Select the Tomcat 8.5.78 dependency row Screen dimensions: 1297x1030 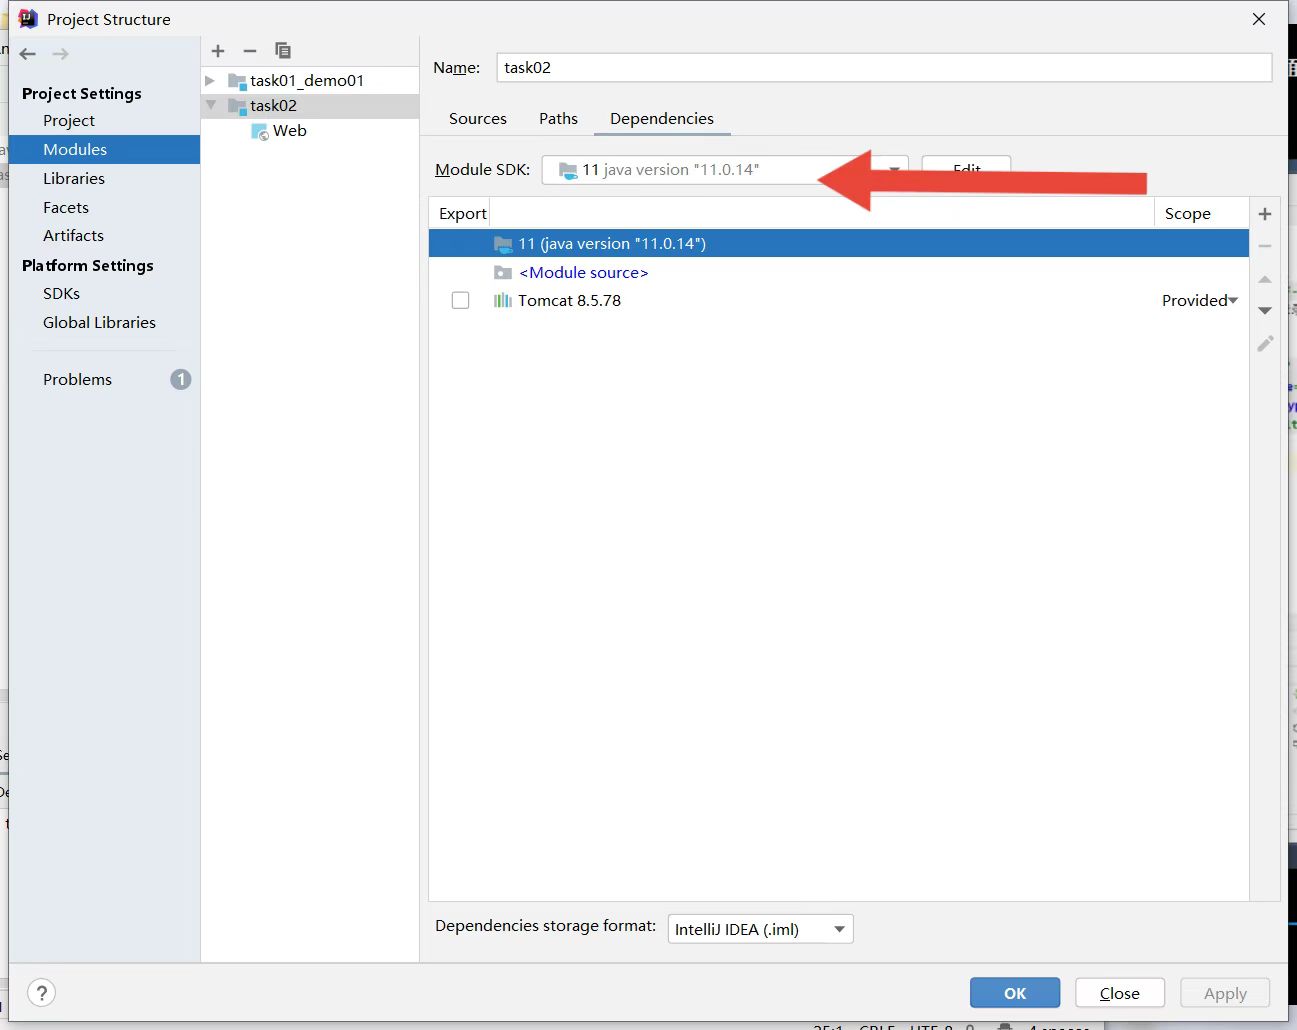(x=838, y=300)
